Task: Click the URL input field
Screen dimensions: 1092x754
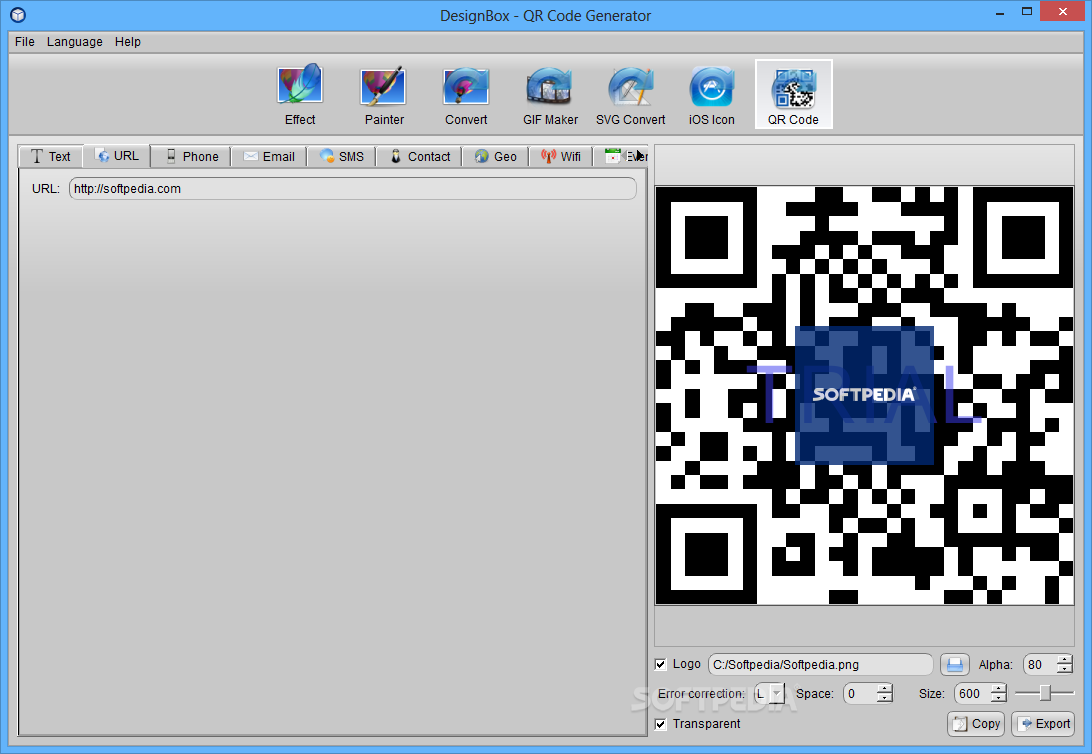Action: 352,189
